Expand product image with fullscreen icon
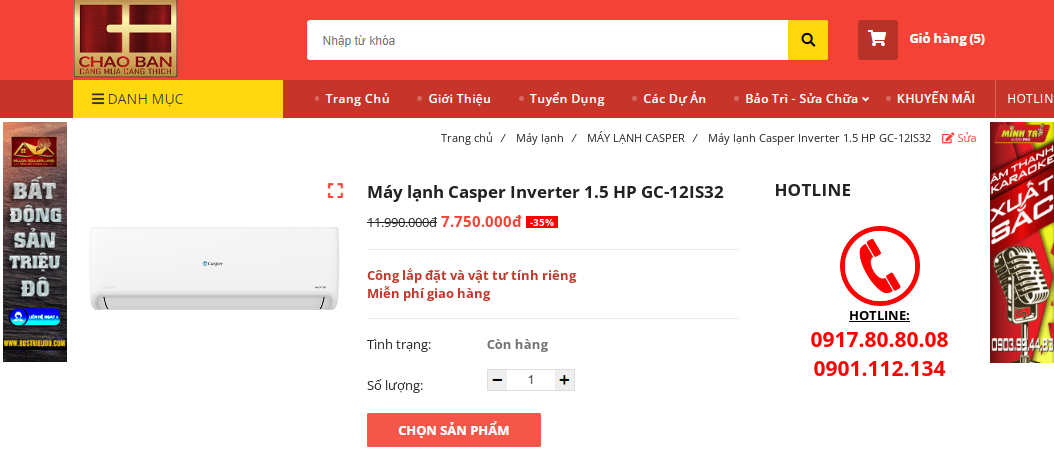The height and width of the screenshot is (452, 1054). pyautogui.click(x=335, y=190)
